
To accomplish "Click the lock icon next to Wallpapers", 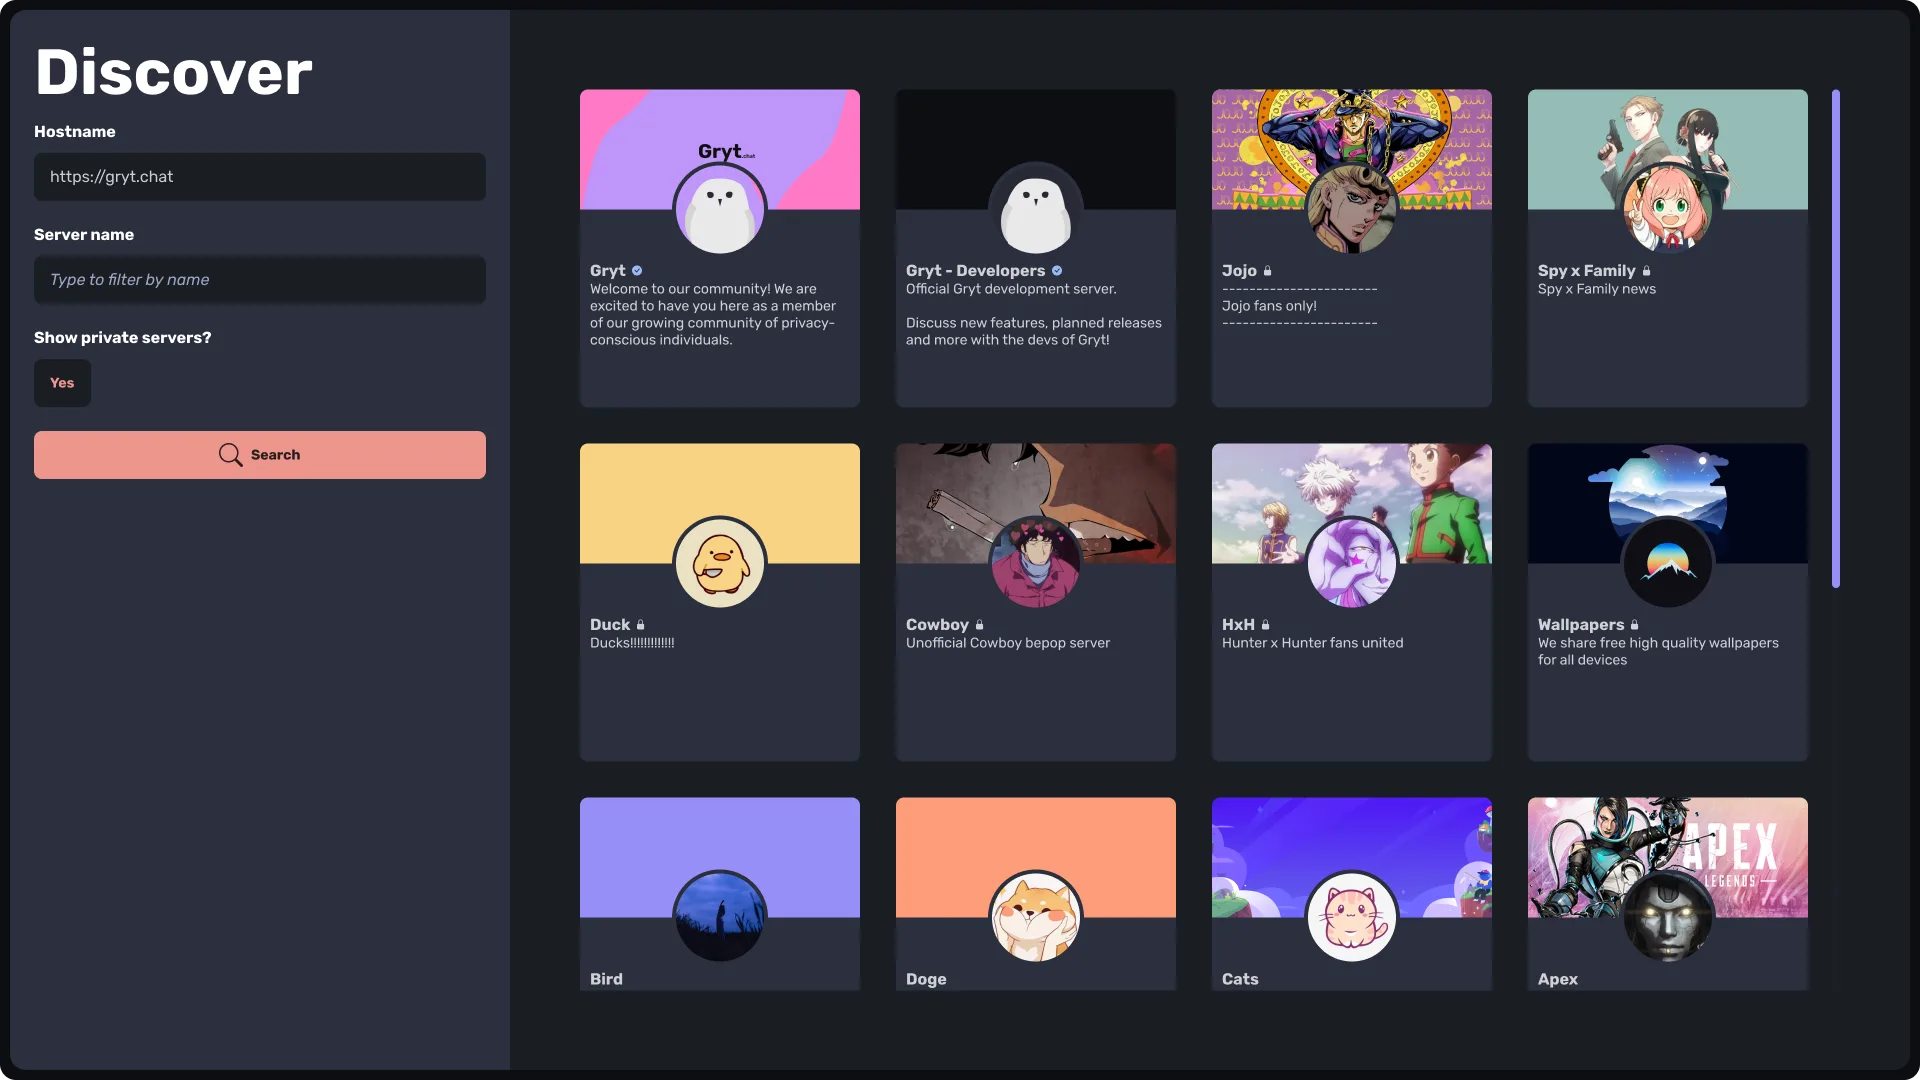I will [1635, 625].
